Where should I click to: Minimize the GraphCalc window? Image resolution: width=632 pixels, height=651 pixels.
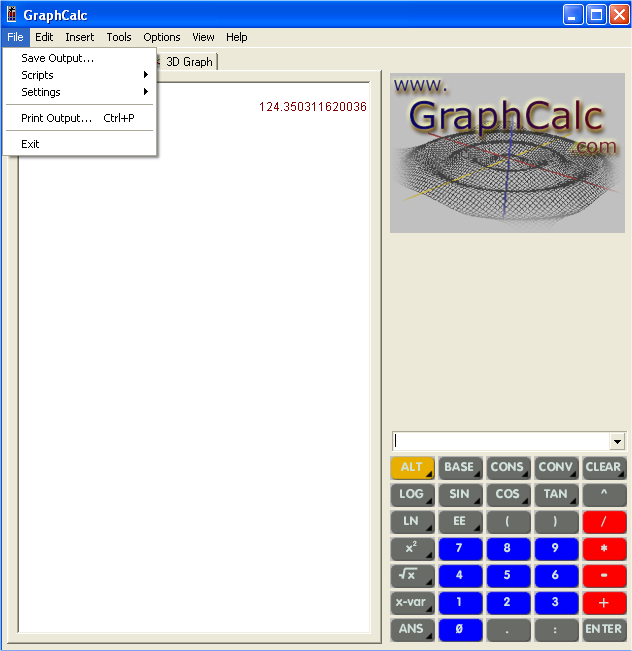pos(573,15)
